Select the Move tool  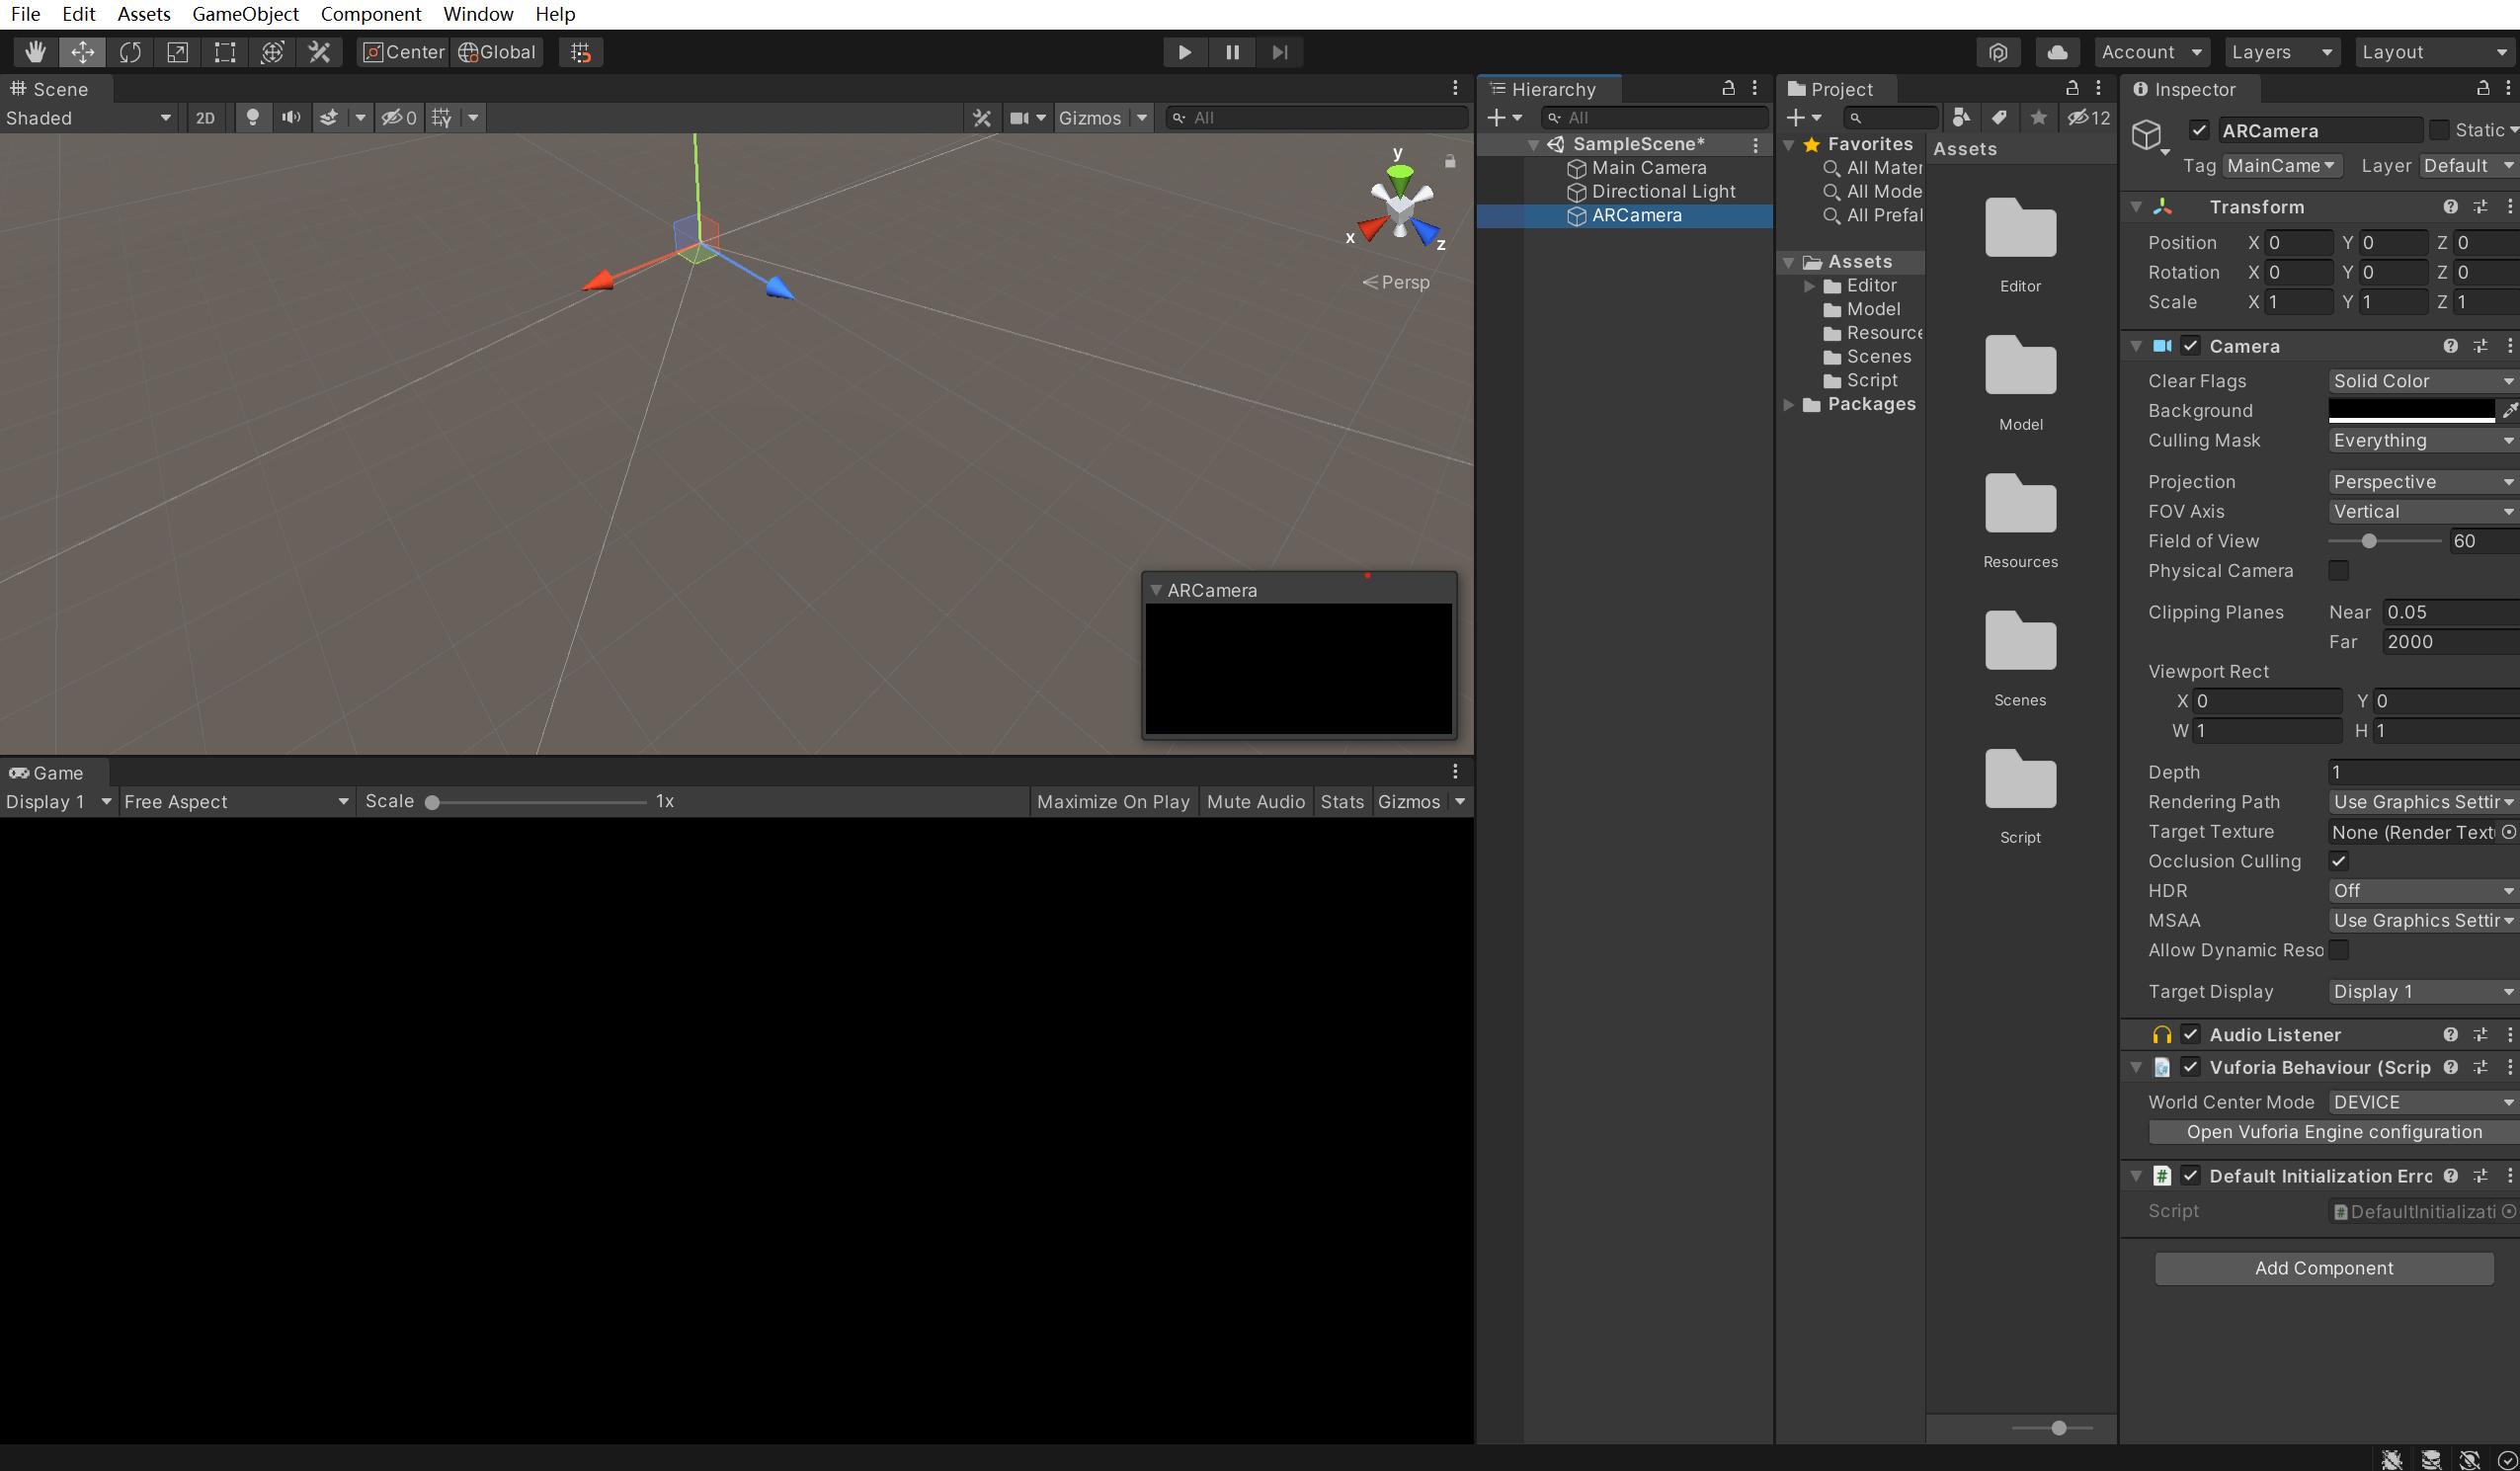pos(82,52)
